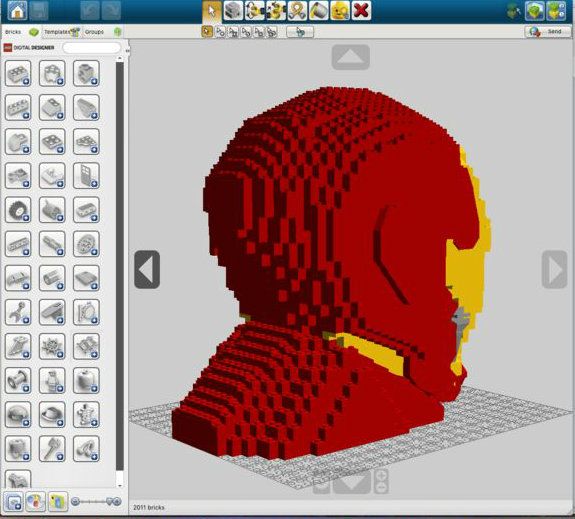This screenshot has width=575, height=519.
Task: Expand the minifigure brick category
Action: coord(52,381)
